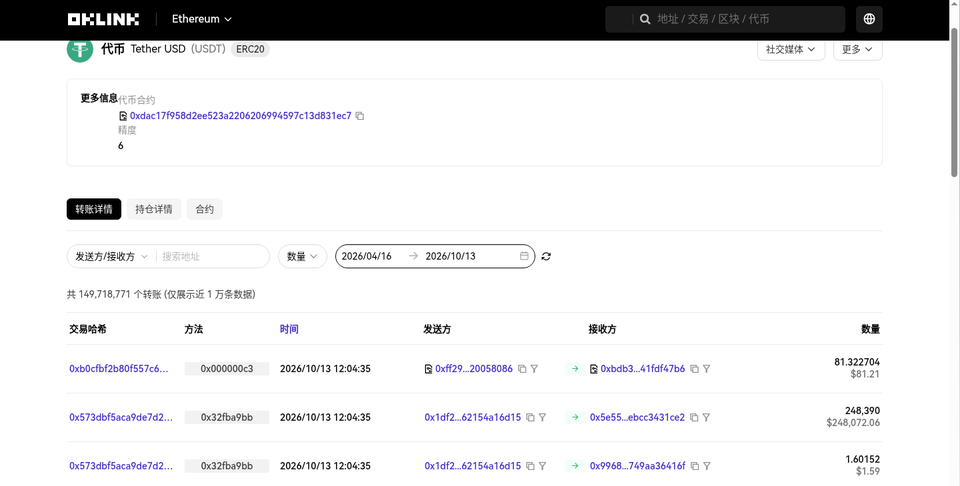Open the 发送方/接收方 selector

[111, 256]
